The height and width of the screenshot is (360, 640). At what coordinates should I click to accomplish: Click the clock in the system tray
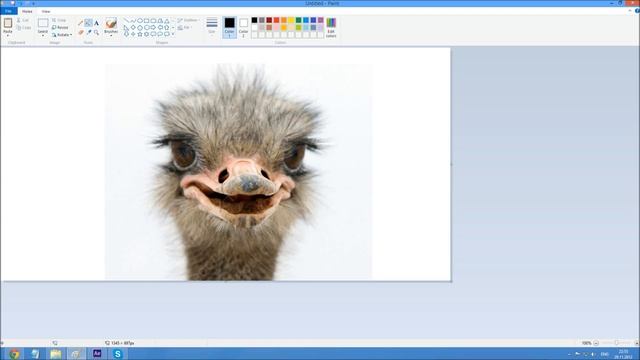tap(623, 354)
